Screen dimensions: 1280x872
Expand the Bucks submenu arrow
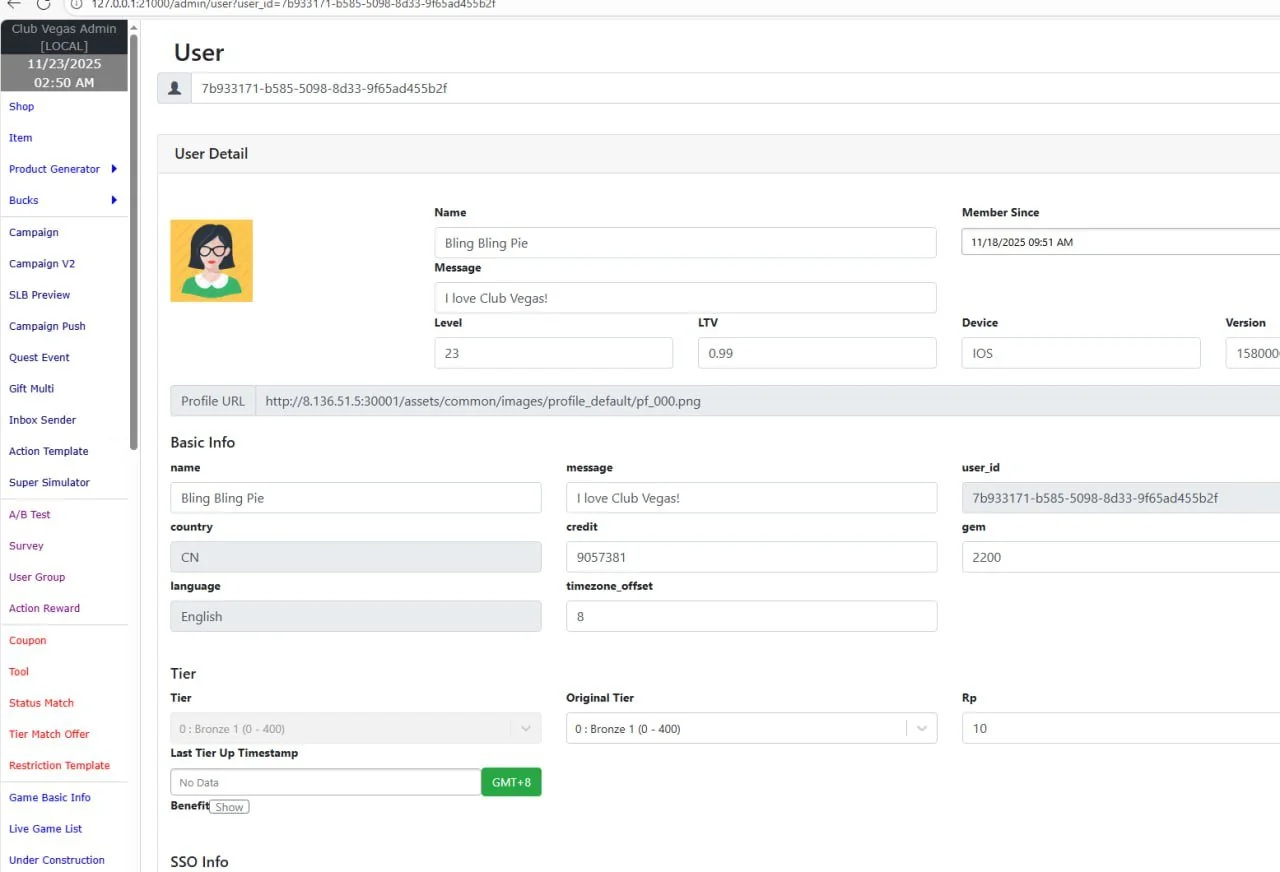[x=114, y=200]
